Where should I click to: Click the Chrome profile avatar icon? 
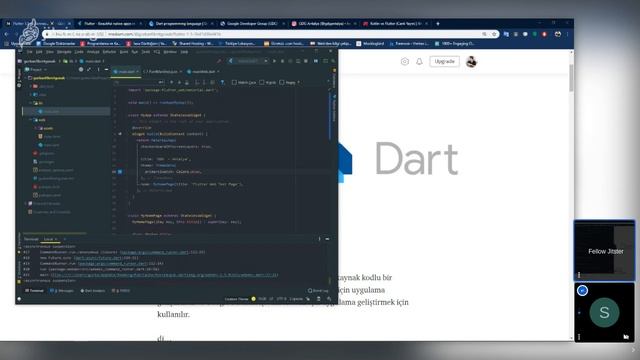[558, 34]
